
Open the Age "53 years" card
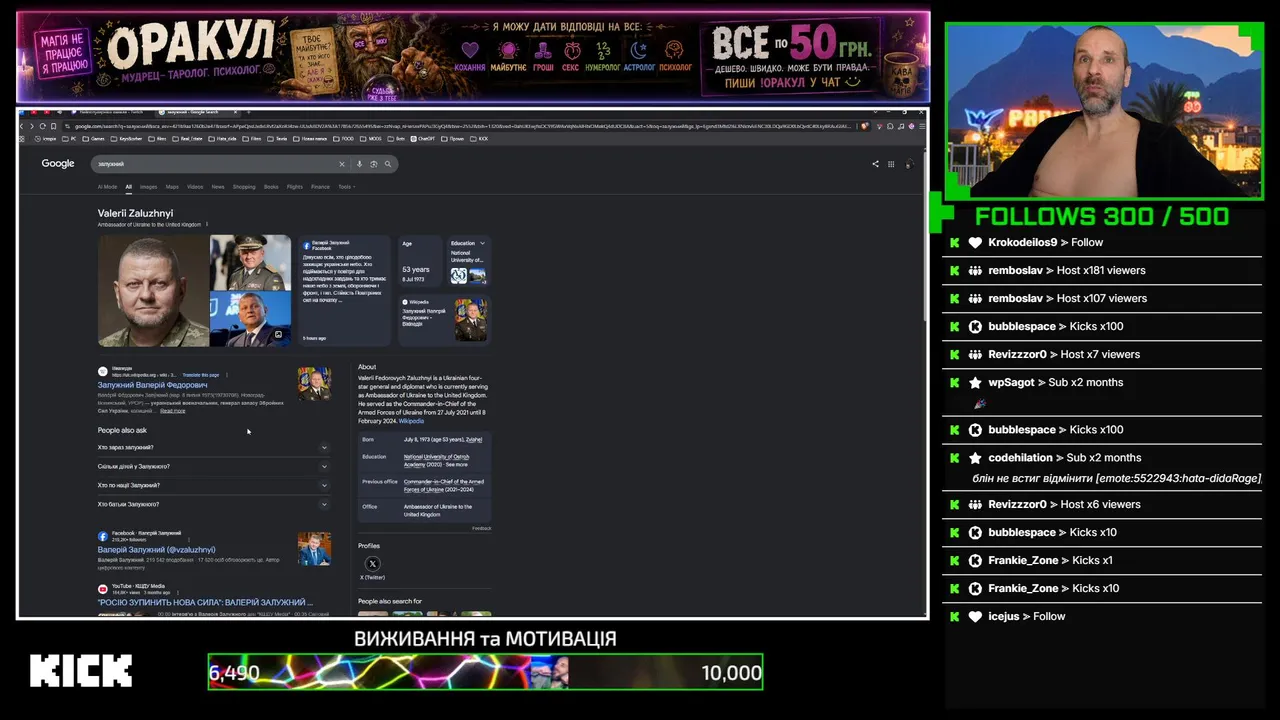click(420, 263)
